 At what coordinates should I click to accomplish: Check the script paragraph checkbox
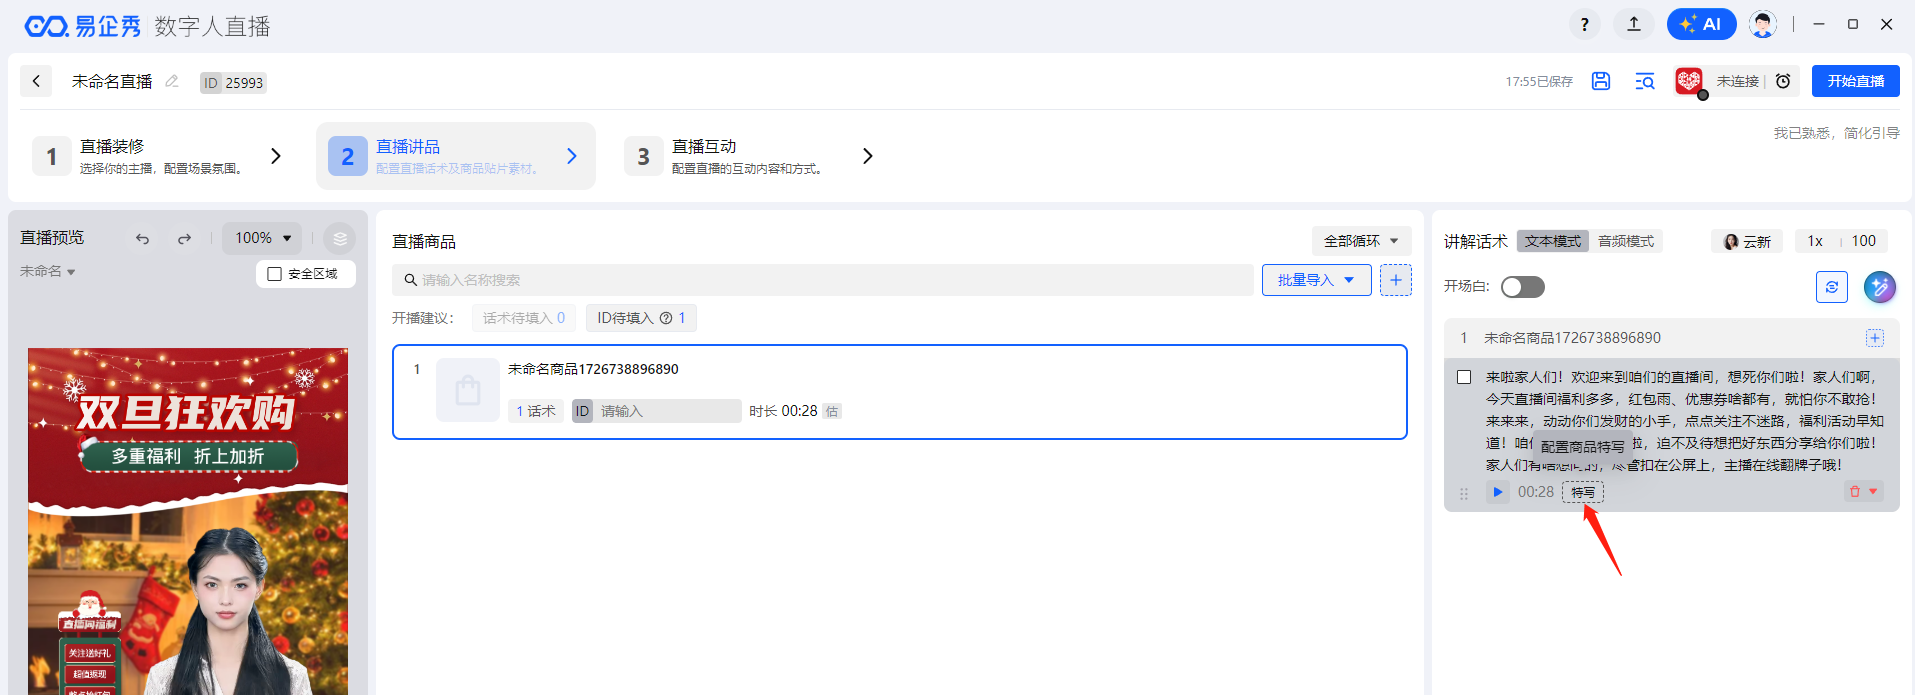1464,377
